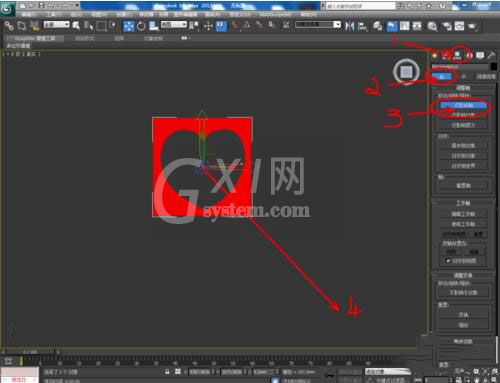The height and width of the screenshot is (383, 500).
Task: Collapse the Adjust Transform rollout
Action: point(463,275)
